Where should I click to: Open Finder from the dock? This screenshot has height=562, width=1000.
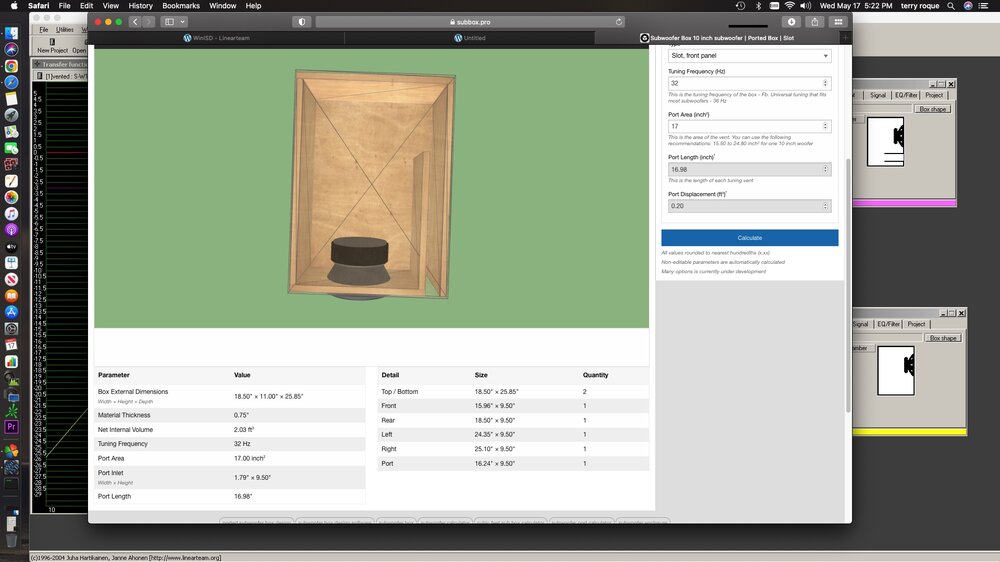click(x=11, y=33)
